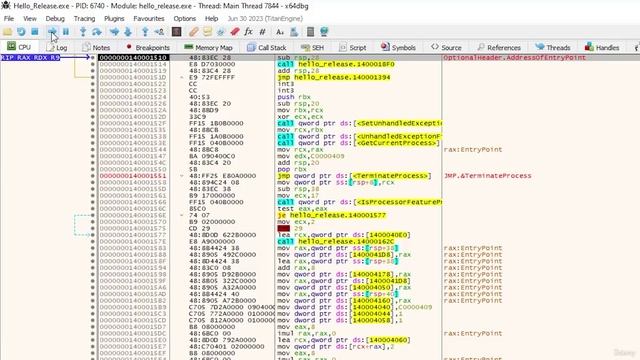
Task: Select the 'jmp hello_release.140001394' instruction
Action: [x=334, y=77]
